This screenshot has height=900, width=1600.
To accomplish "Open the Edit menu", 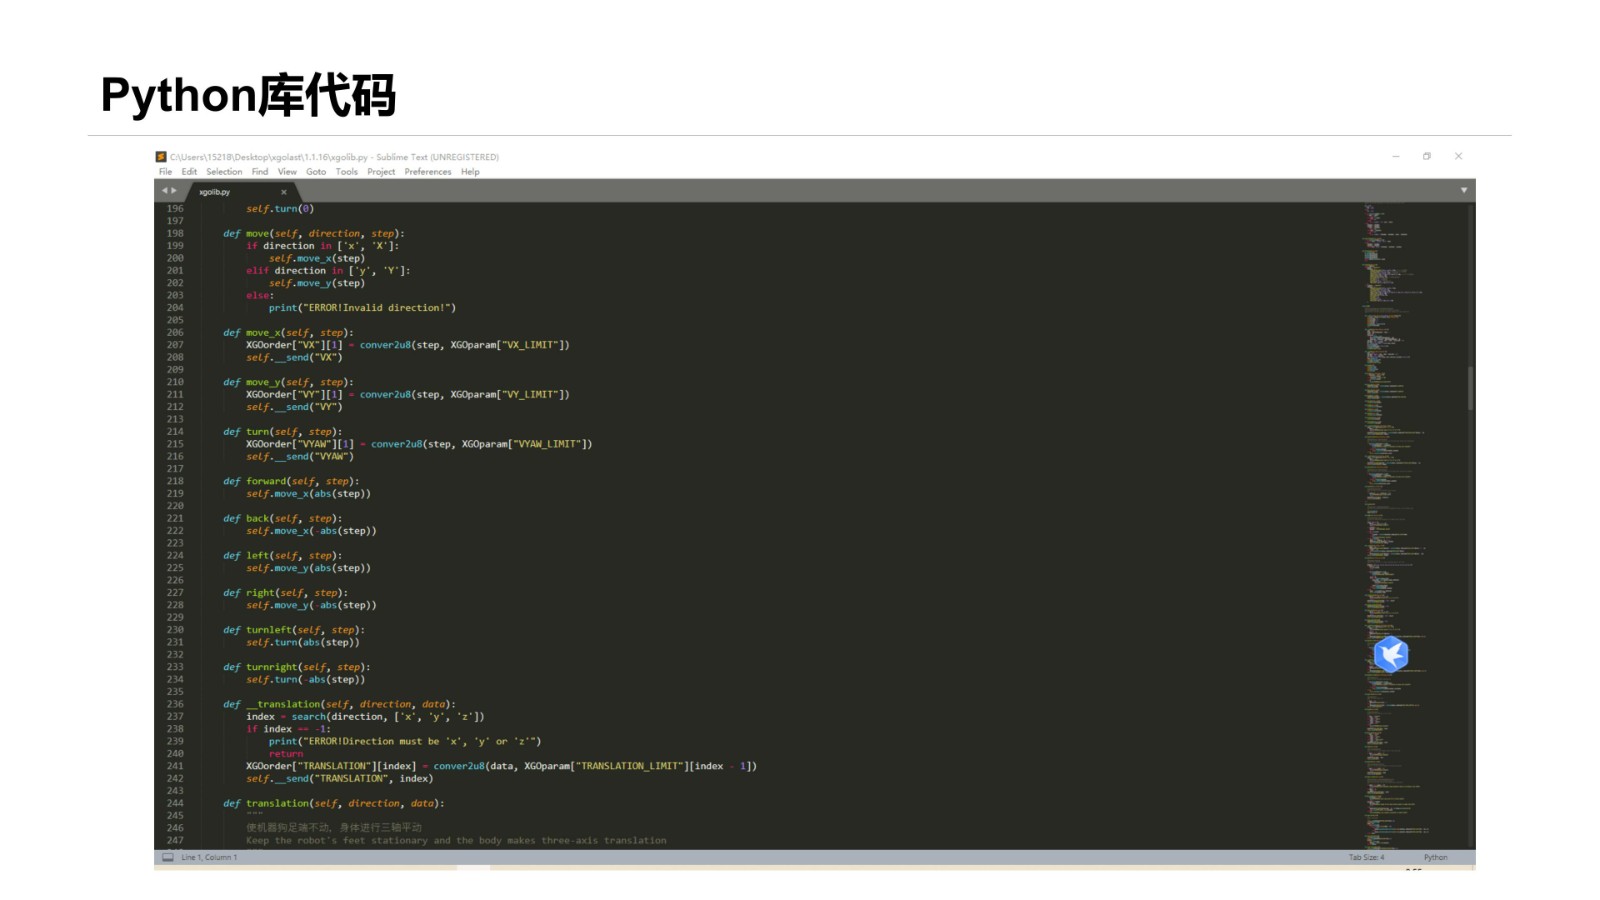I will coord(189,172).
